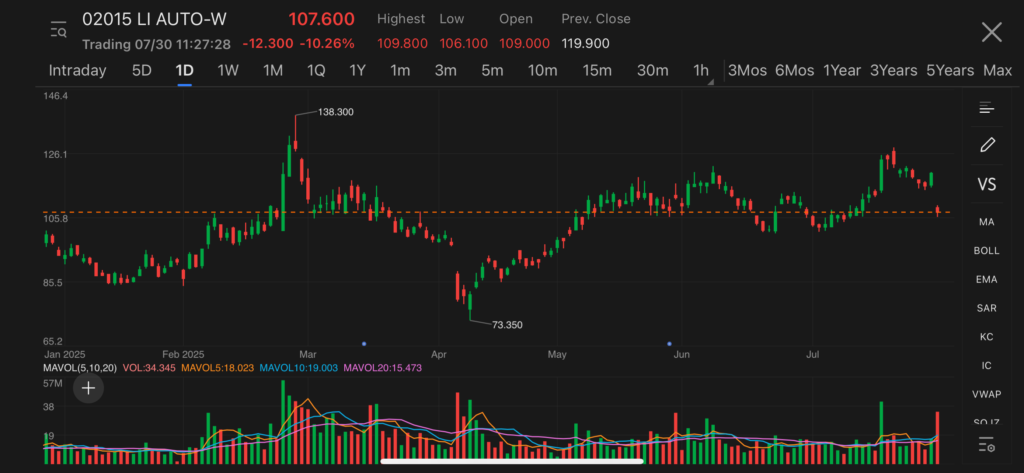Close the chart view
The width and height of the screenshot is (1024, 473).
tap(991, 31)
